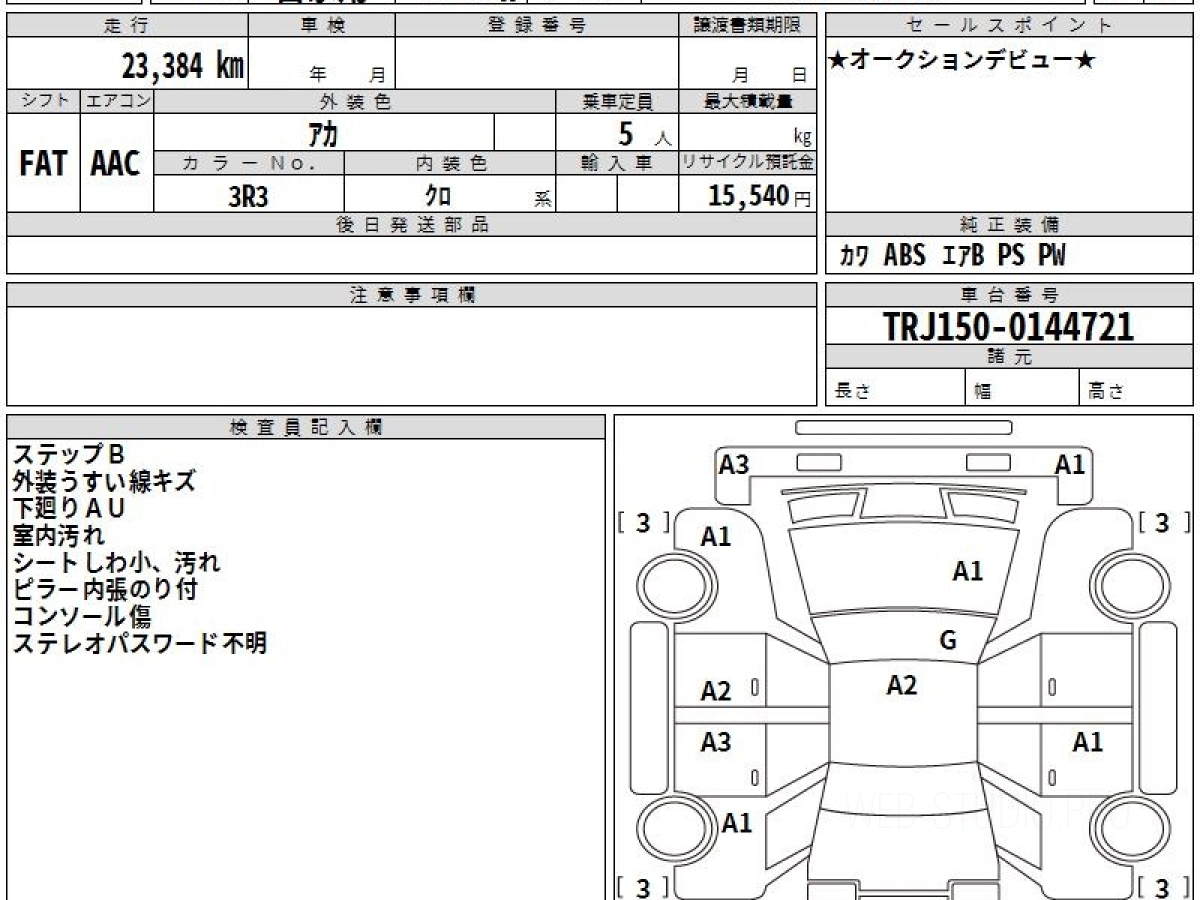Click the セールスポイント header

[1009, 26]
